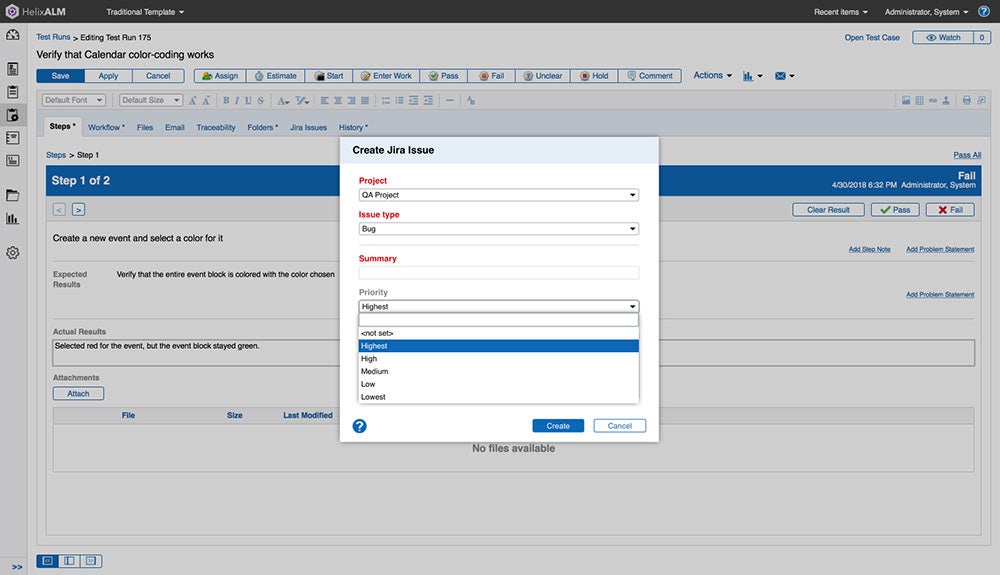This screenshot has height=575, width=1000.
Task: Click the Priority dropdown search field
Action: pyautogui.click(x=499, y=320)
